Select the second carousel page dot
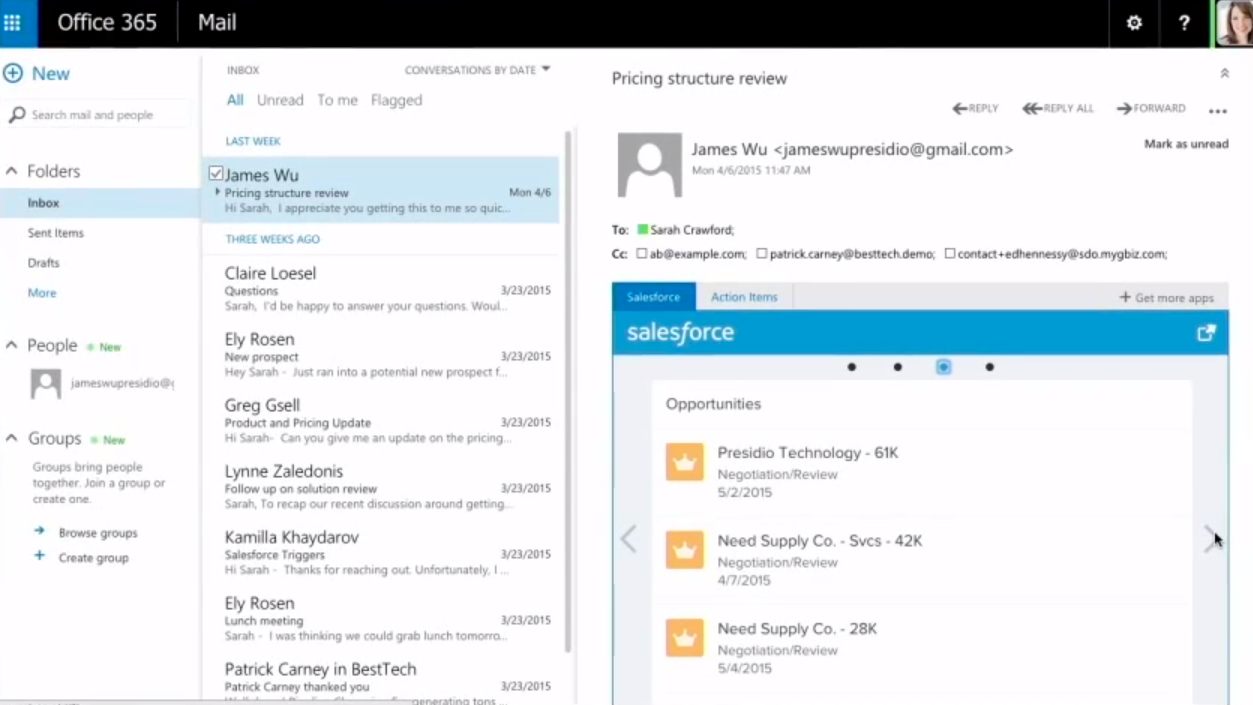This screenshot has width=1253, height=705. point(898,367)
